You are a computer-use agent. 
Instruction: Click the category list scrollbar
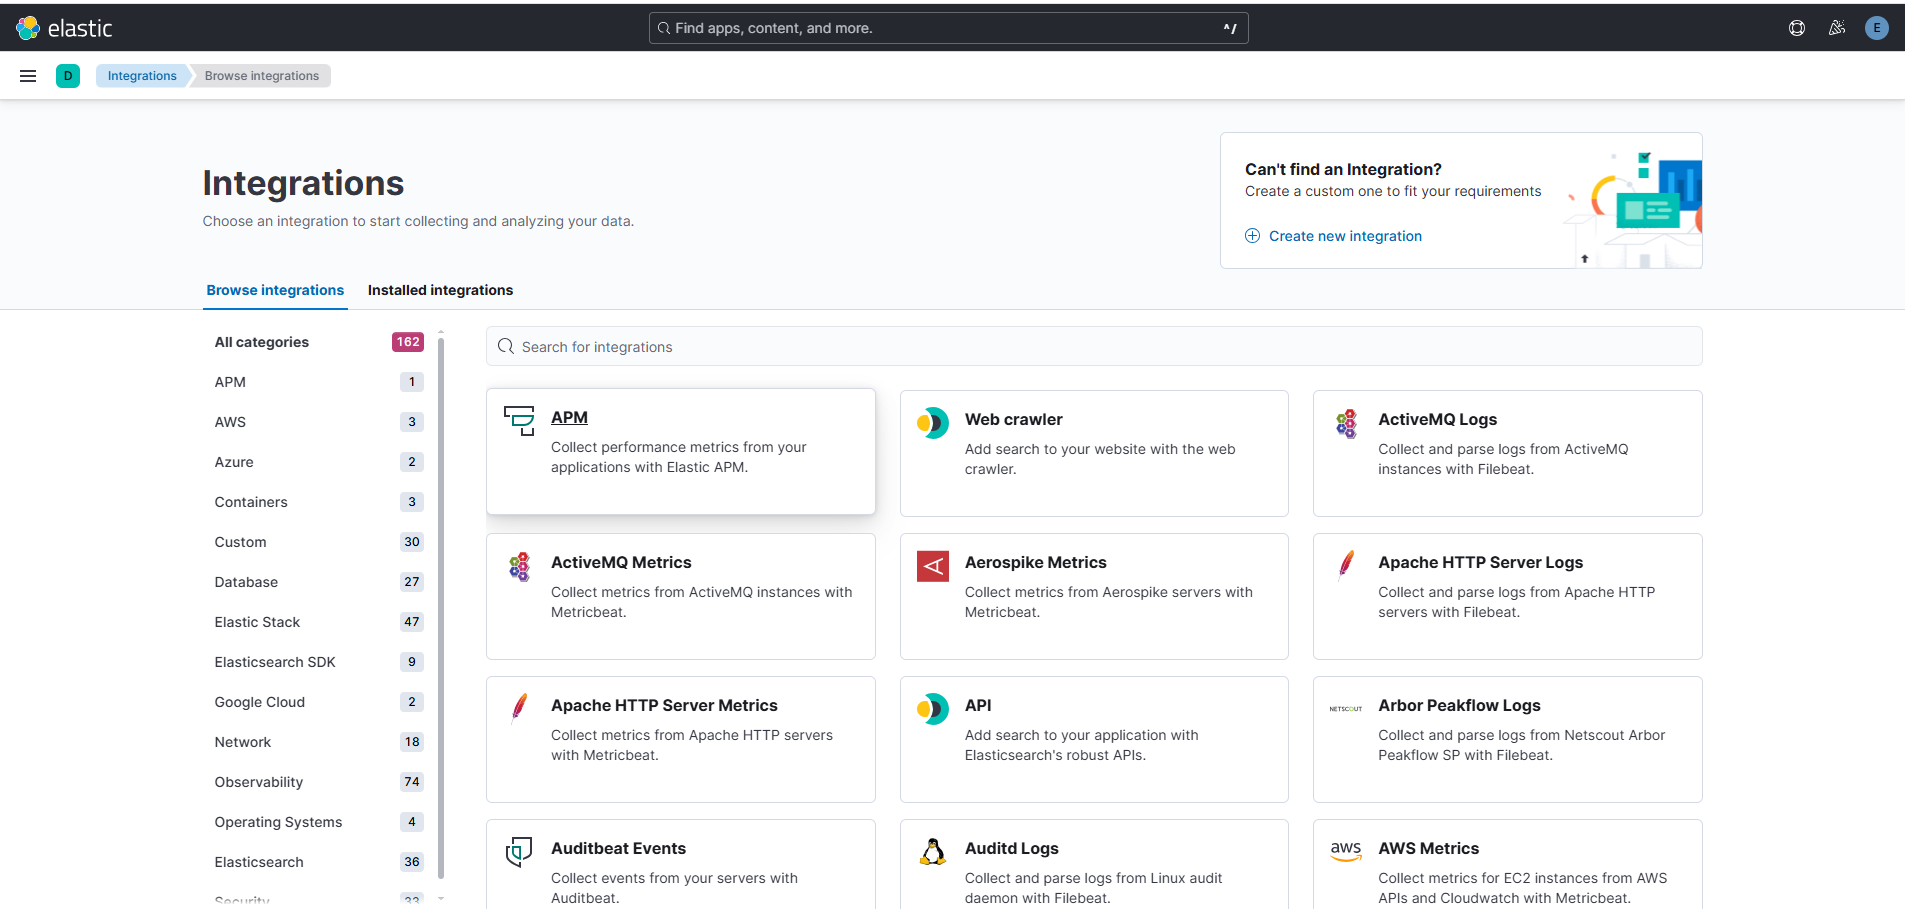[441, 608]
